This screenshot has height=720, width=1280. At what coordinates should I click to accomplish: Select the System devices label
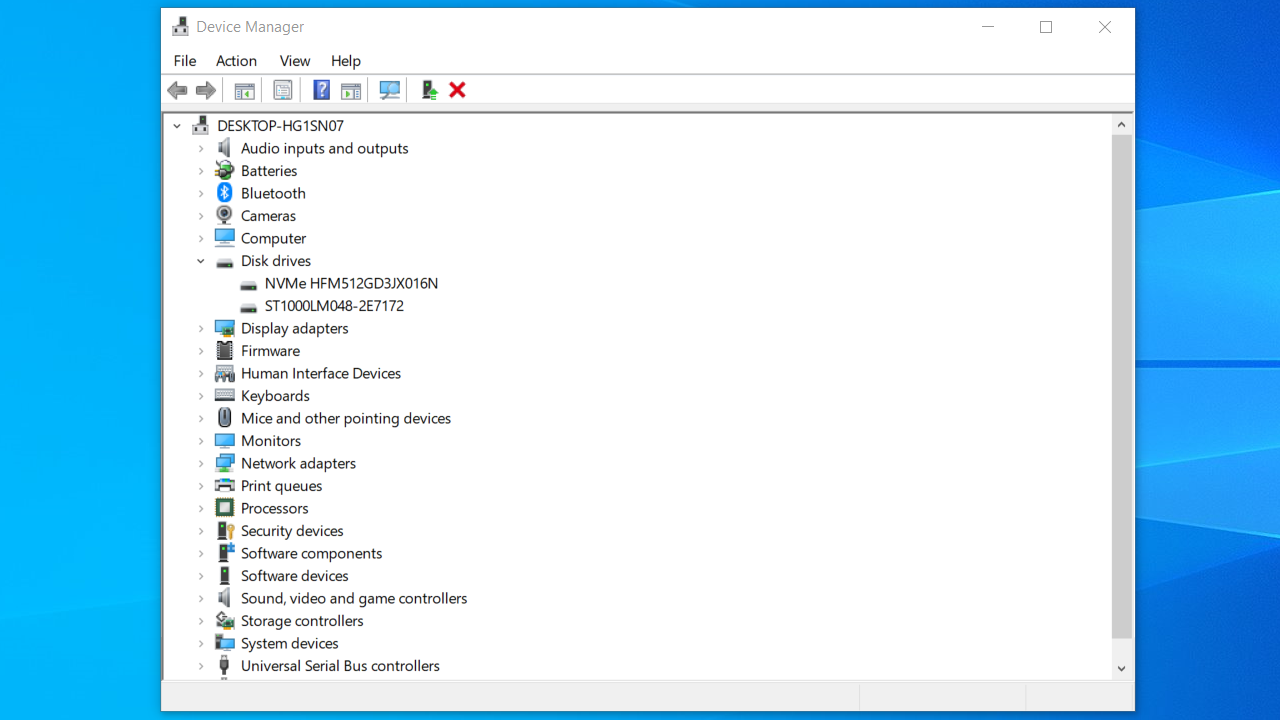point(289,643)
